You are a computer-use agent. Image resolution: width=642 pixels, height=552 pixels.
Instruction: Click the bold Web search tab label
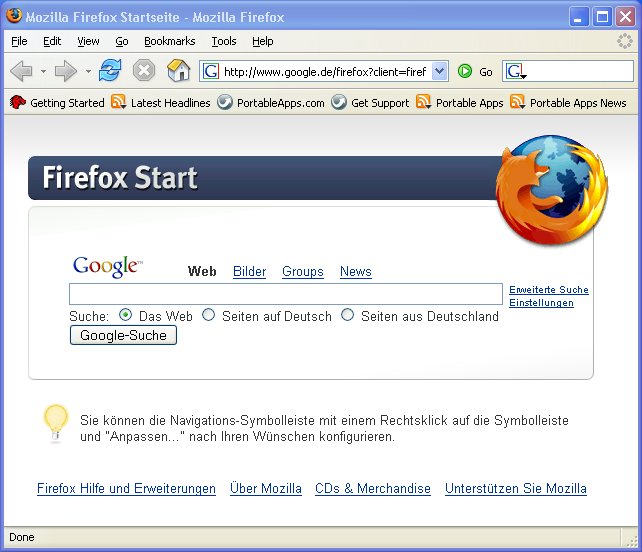[x=202, y=271]
